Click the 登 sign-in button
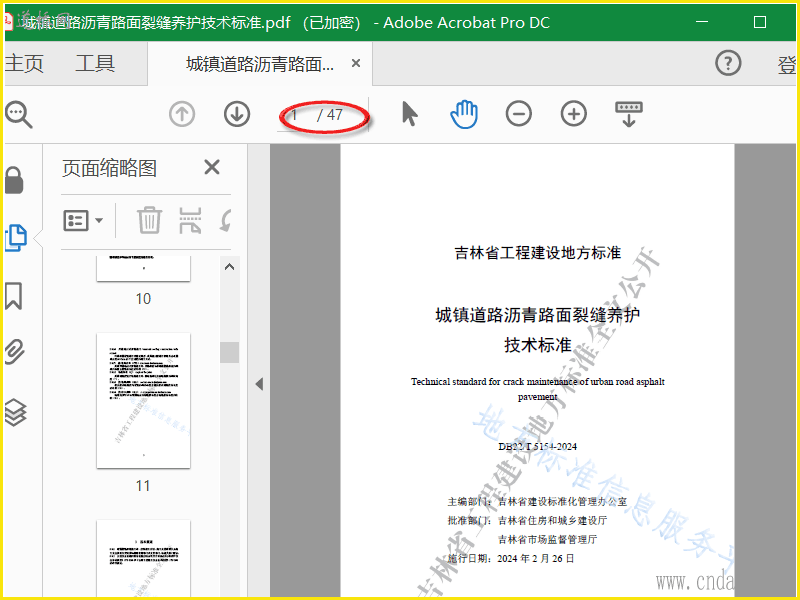 pos(786,65)
